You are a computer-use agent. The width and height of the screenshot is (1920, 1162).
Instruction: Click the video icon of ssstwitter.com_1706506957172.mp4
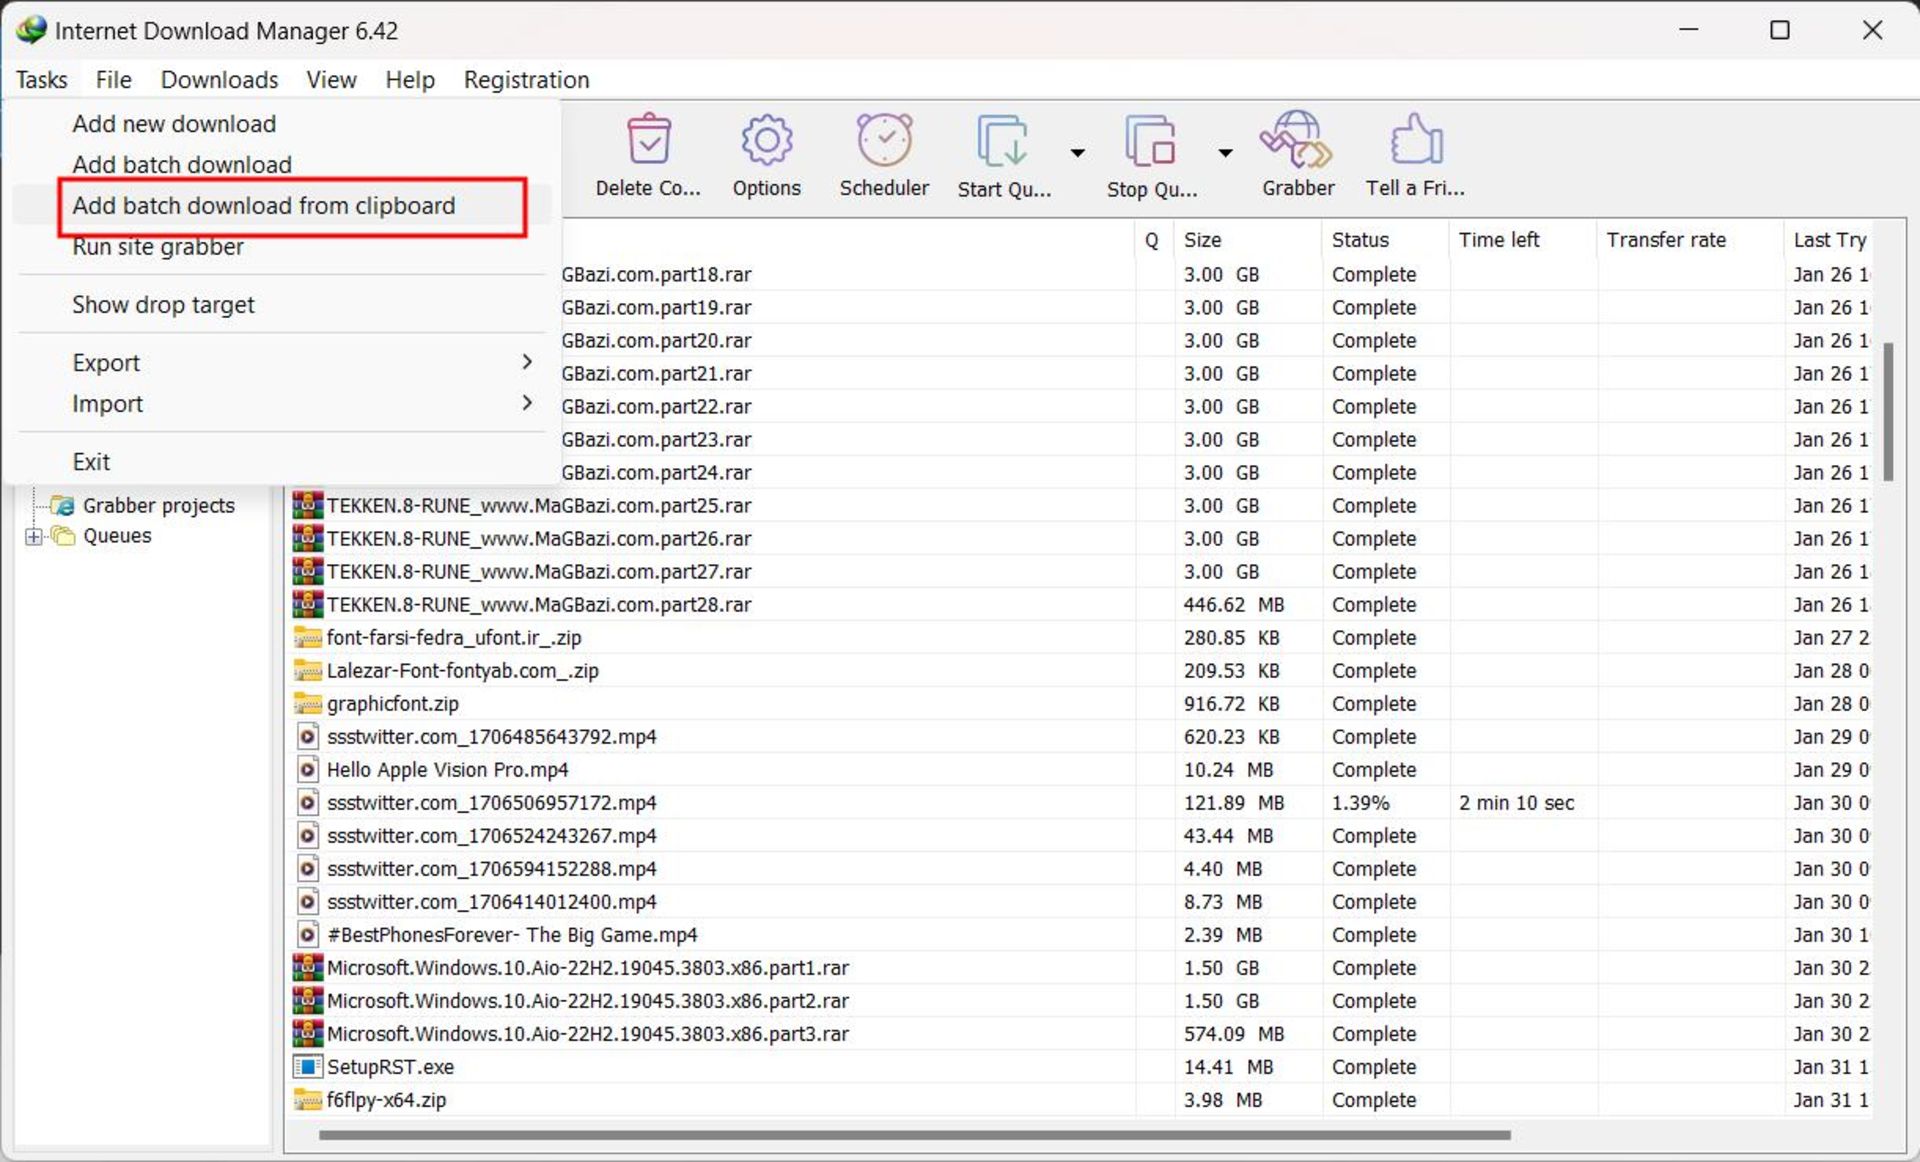point(307,802)
